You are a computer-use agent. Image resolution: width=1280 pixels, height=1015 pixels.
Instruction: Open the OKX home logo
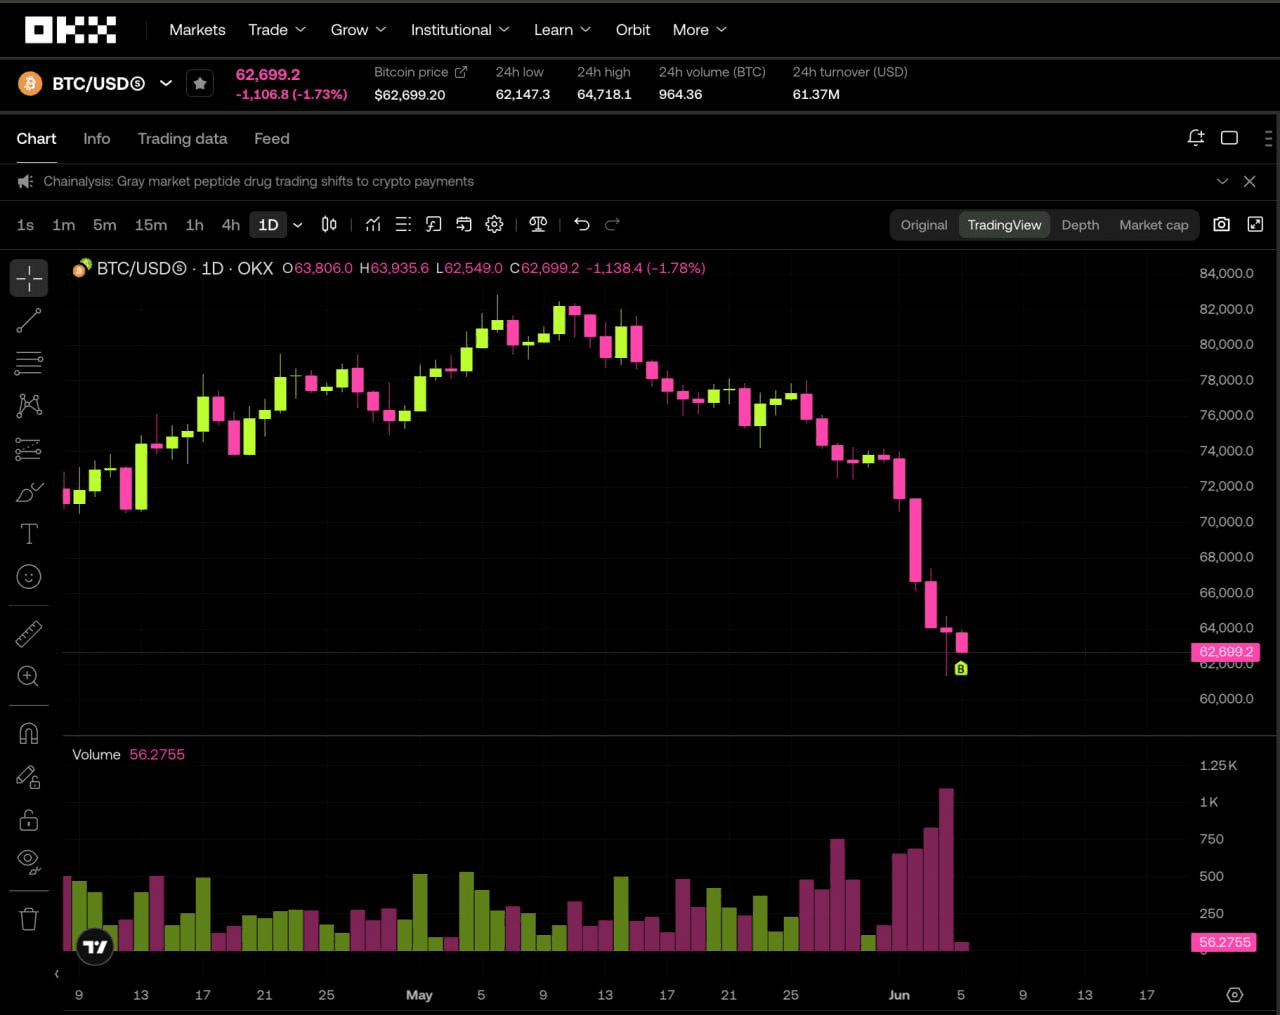[70, 30]
